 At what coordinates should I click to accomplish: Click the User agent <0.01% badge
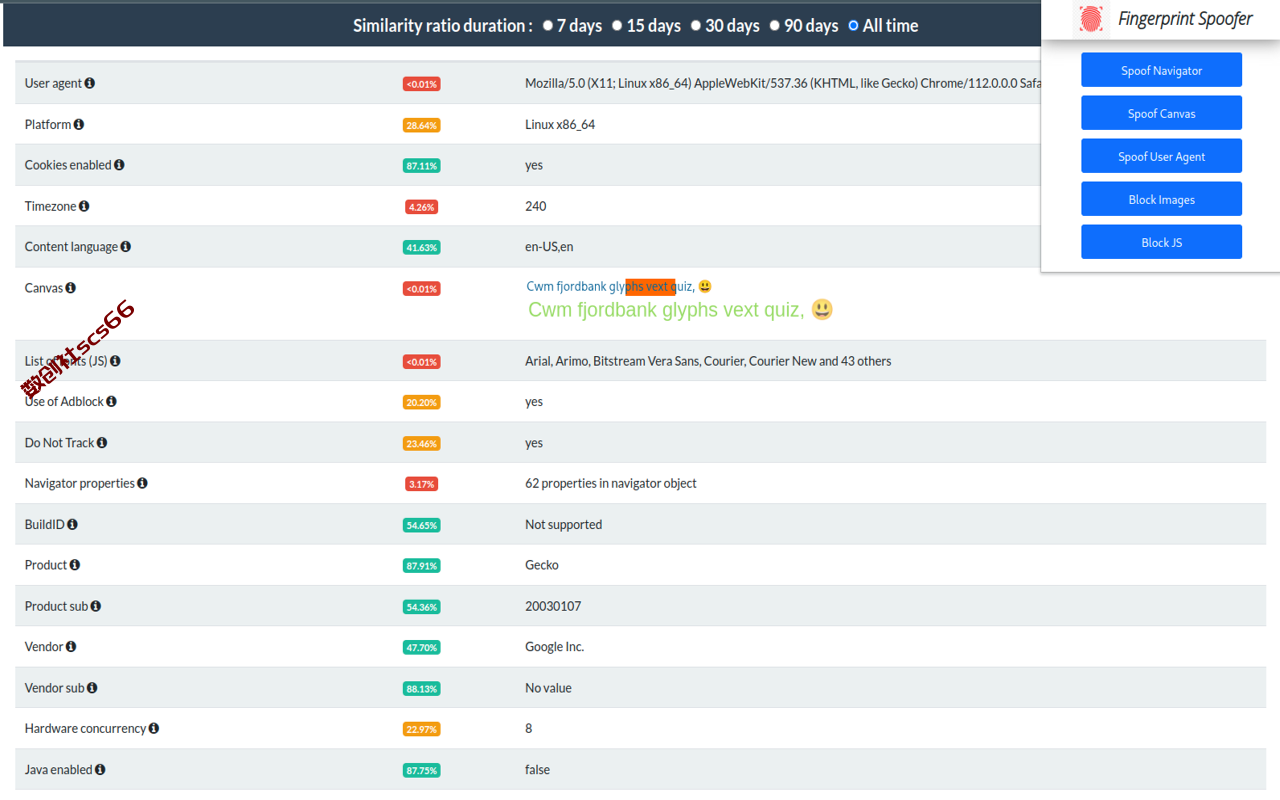click(421, 84)
